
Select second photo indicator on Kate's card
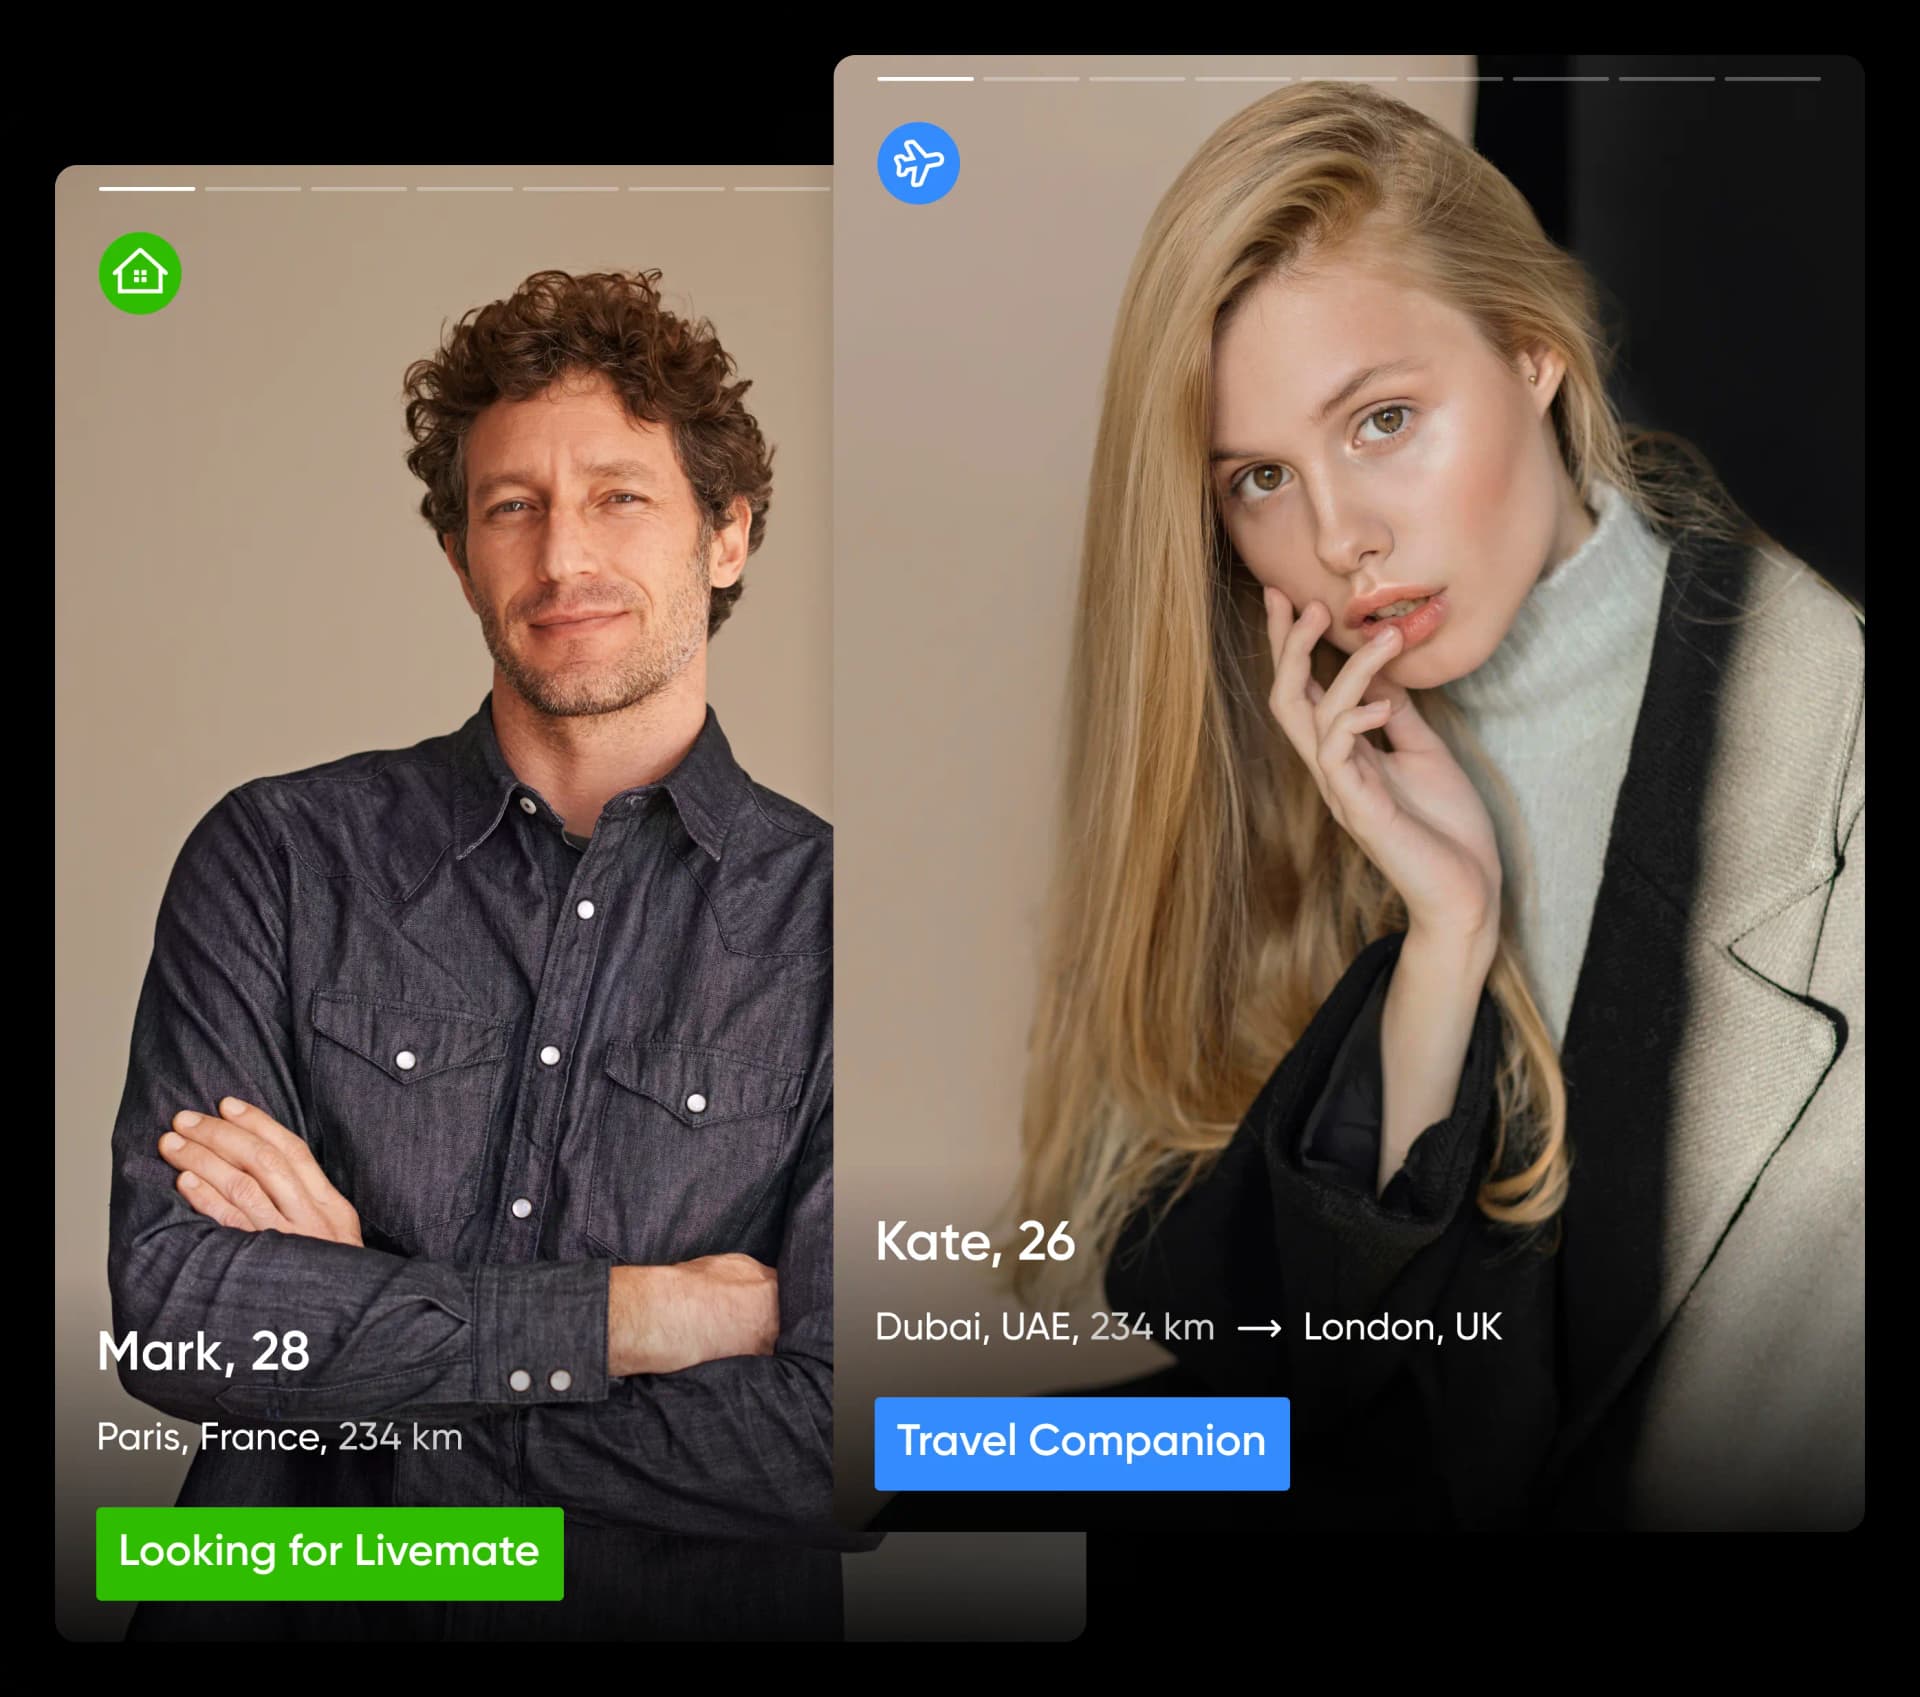[x=1031, y=78]
